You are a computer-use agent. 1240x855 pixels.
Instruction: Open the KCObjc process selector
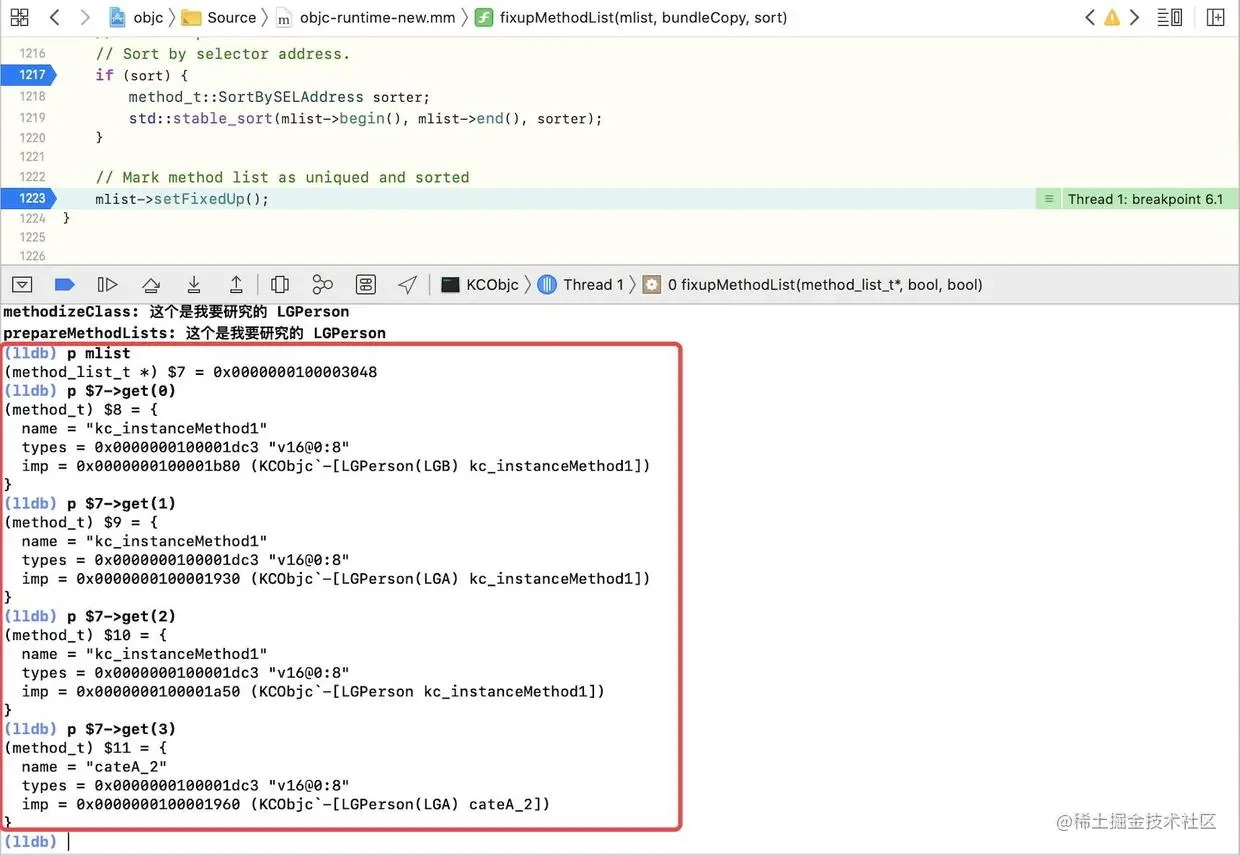492,285
